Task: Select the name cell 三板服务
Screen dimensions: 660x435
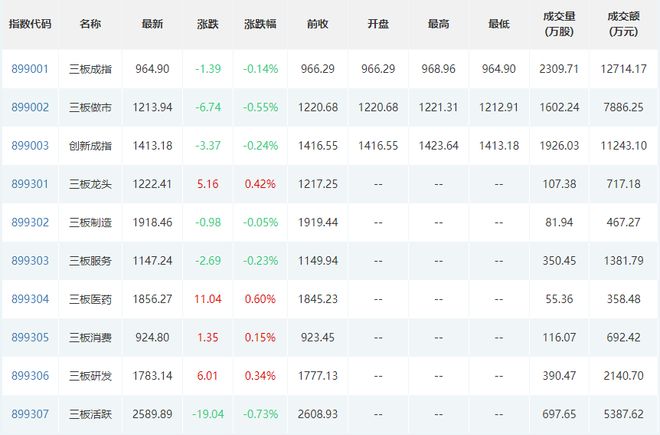Action: pos(90,261)
